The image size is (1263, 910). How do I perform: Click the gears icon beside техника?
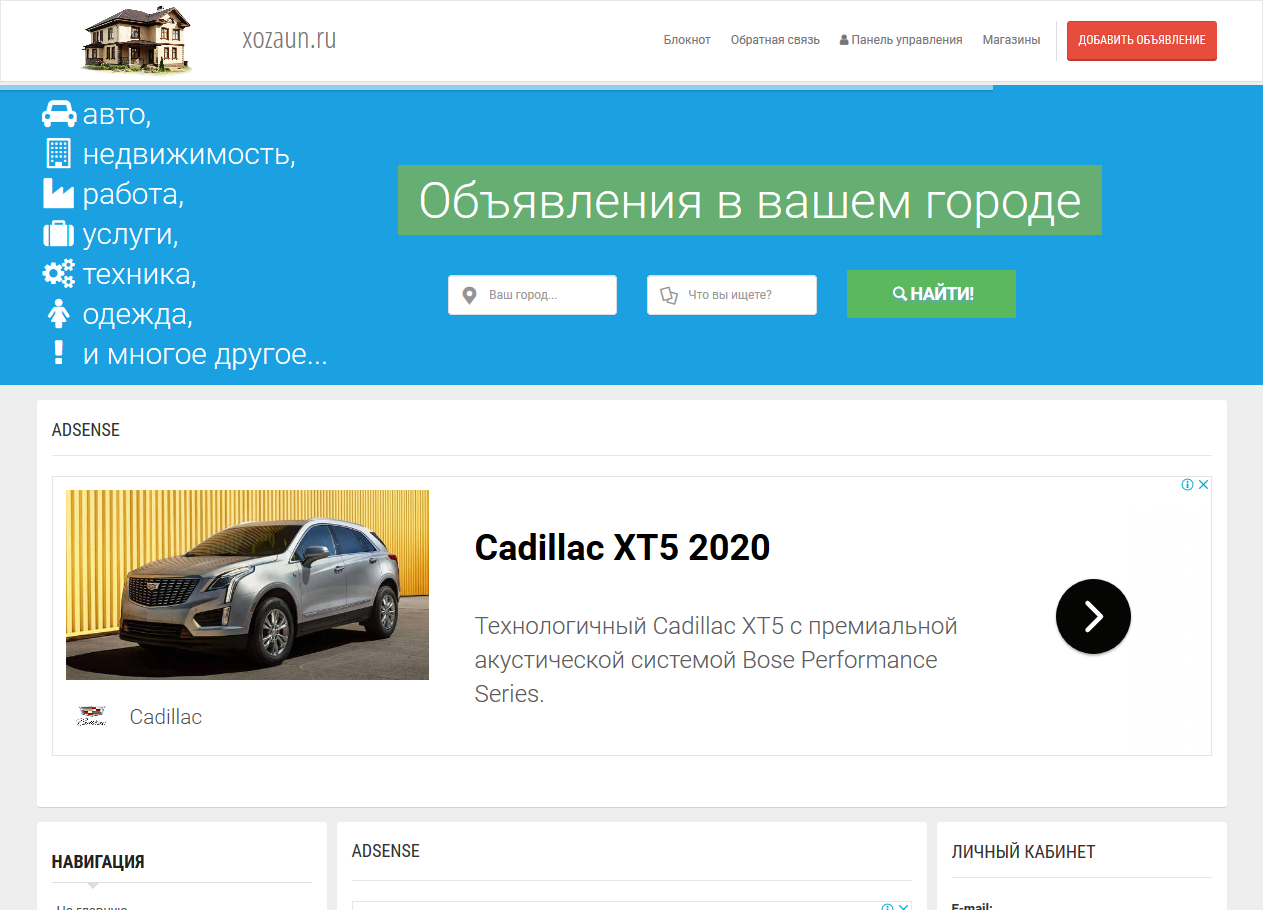pyautogui.click(x=59, y=273)
